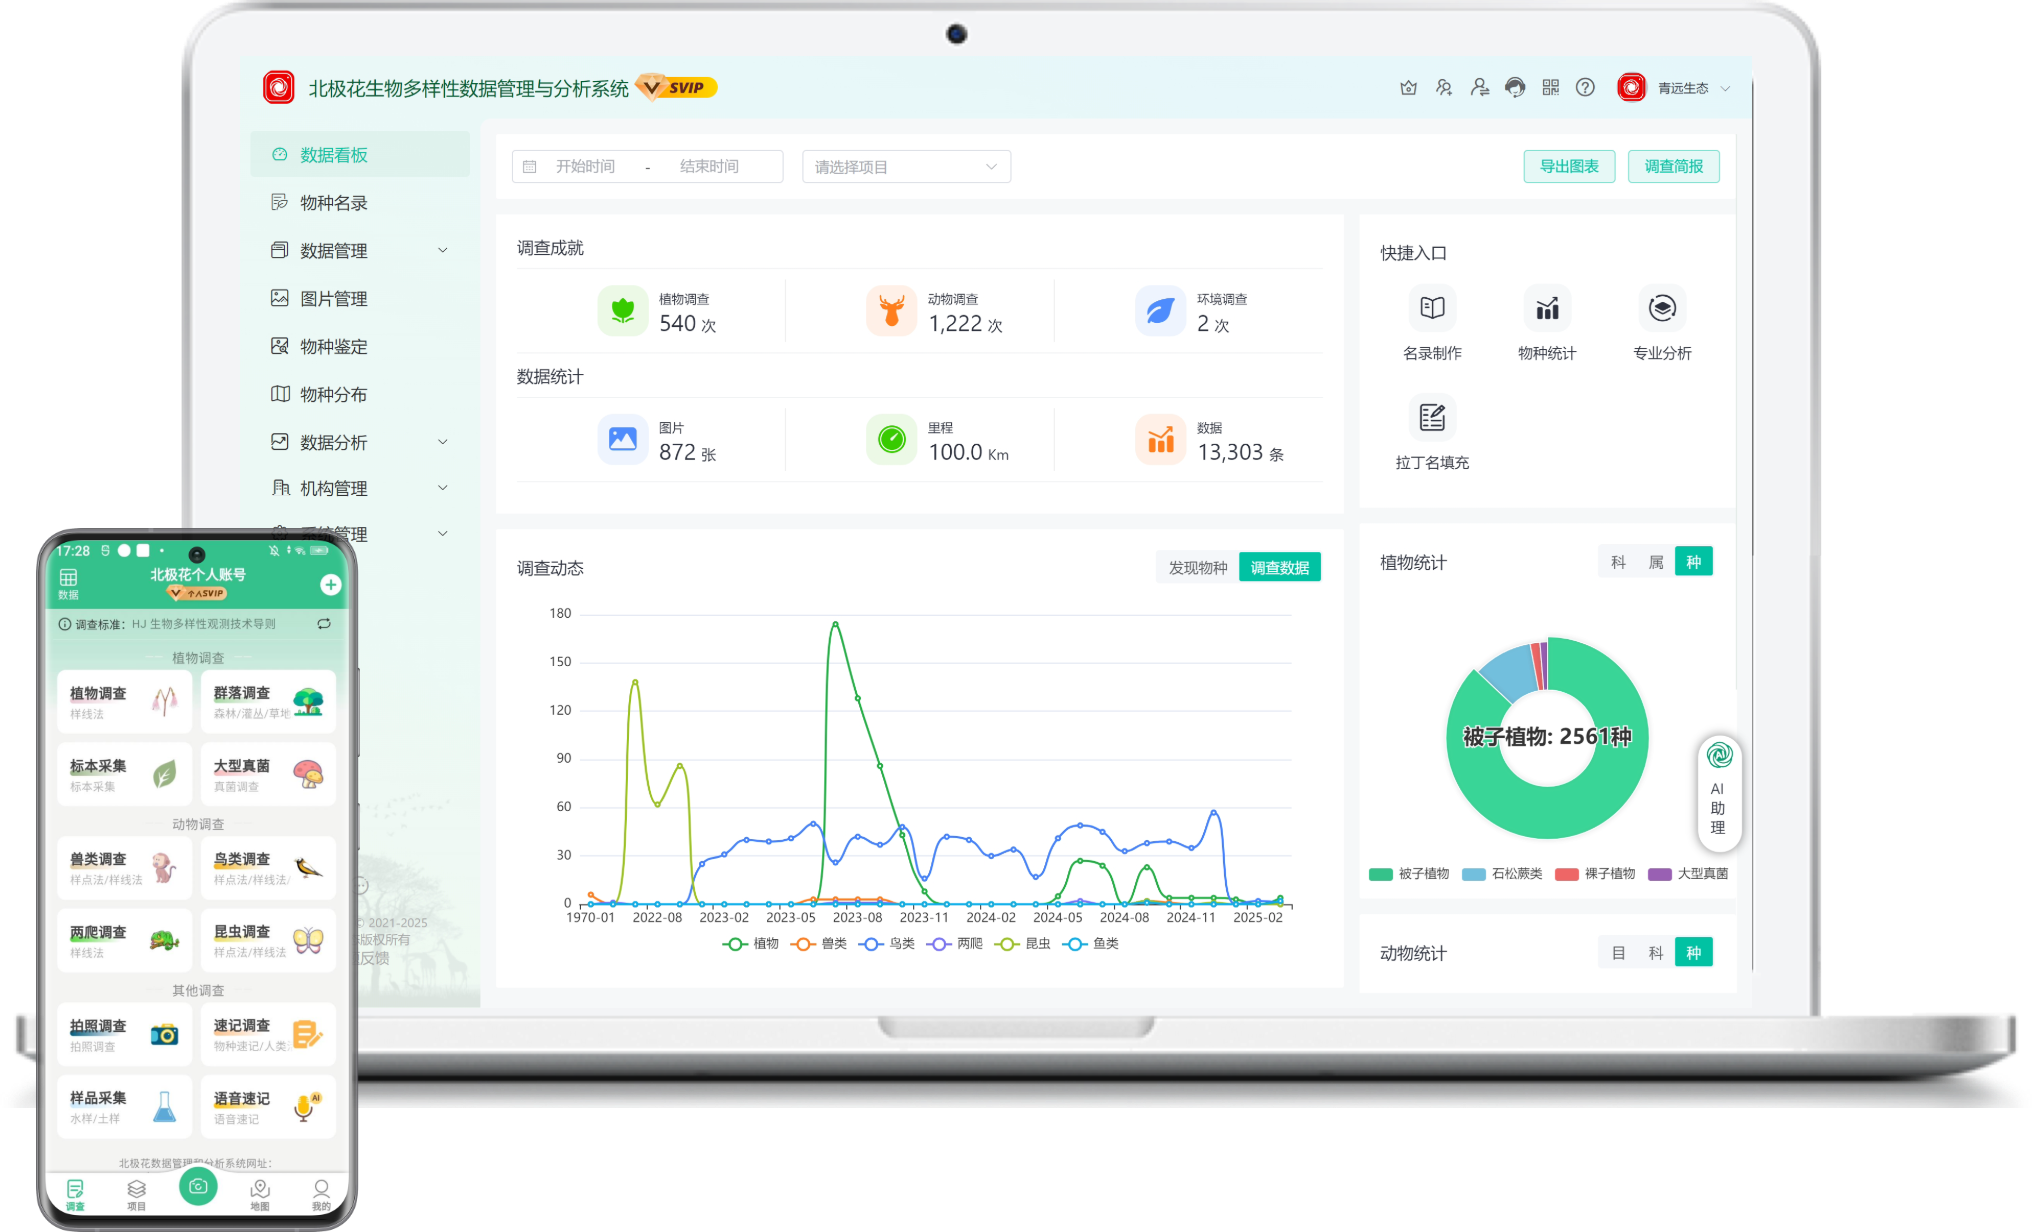Click 被子植物 green legend swatch

(x=1380, y=874)
